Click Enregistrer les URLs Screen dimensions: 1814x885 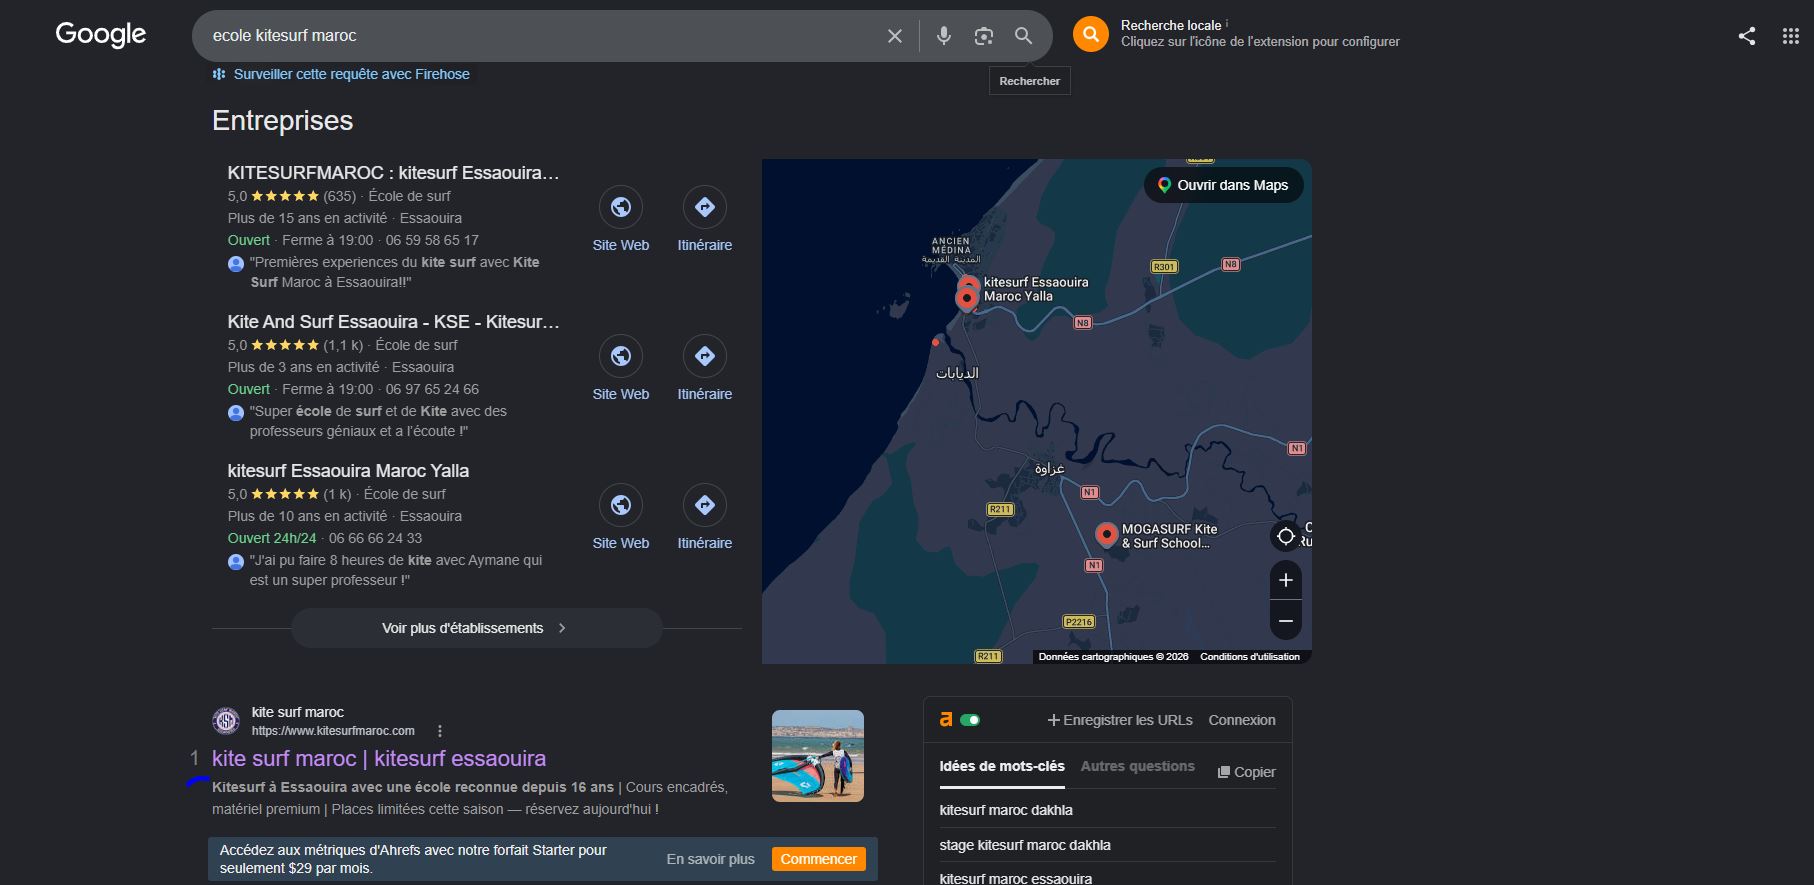1120,720
